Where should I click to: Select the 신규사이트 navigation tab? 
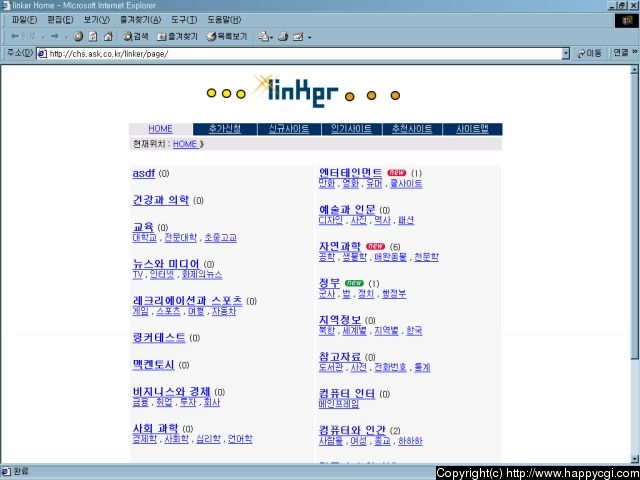point(289,129)
